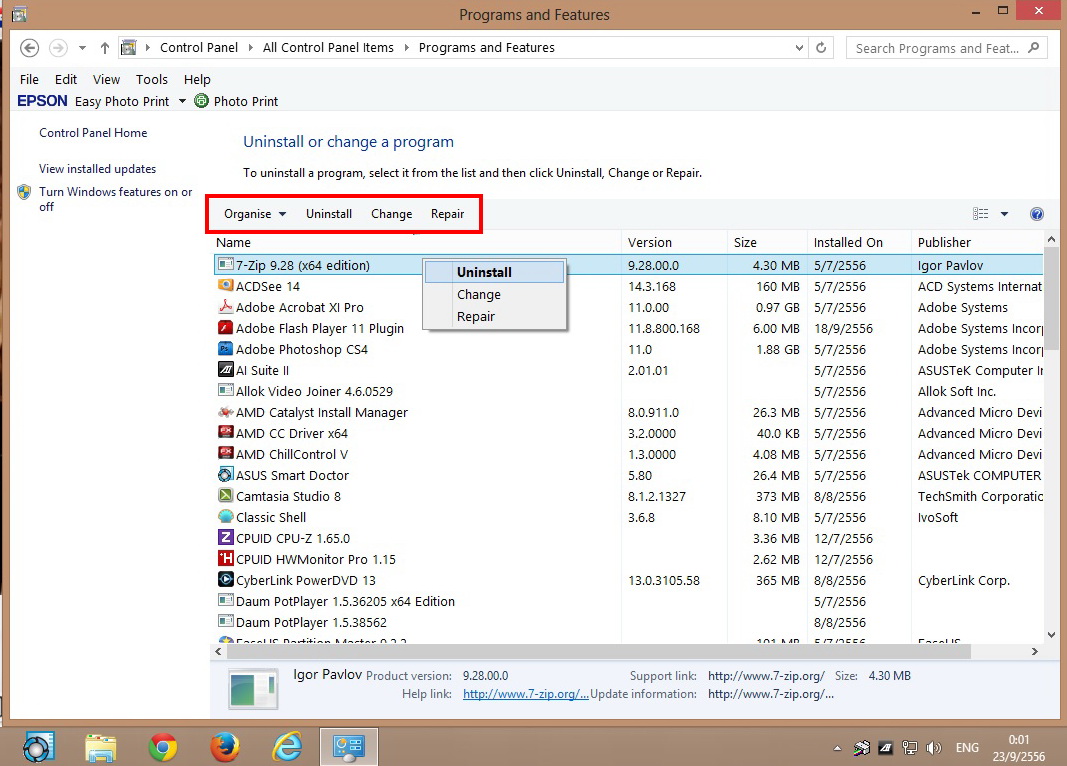This screenshot has width=1067, height=766.
Task: Open the Organise dropdown
Action: [255, 214]
